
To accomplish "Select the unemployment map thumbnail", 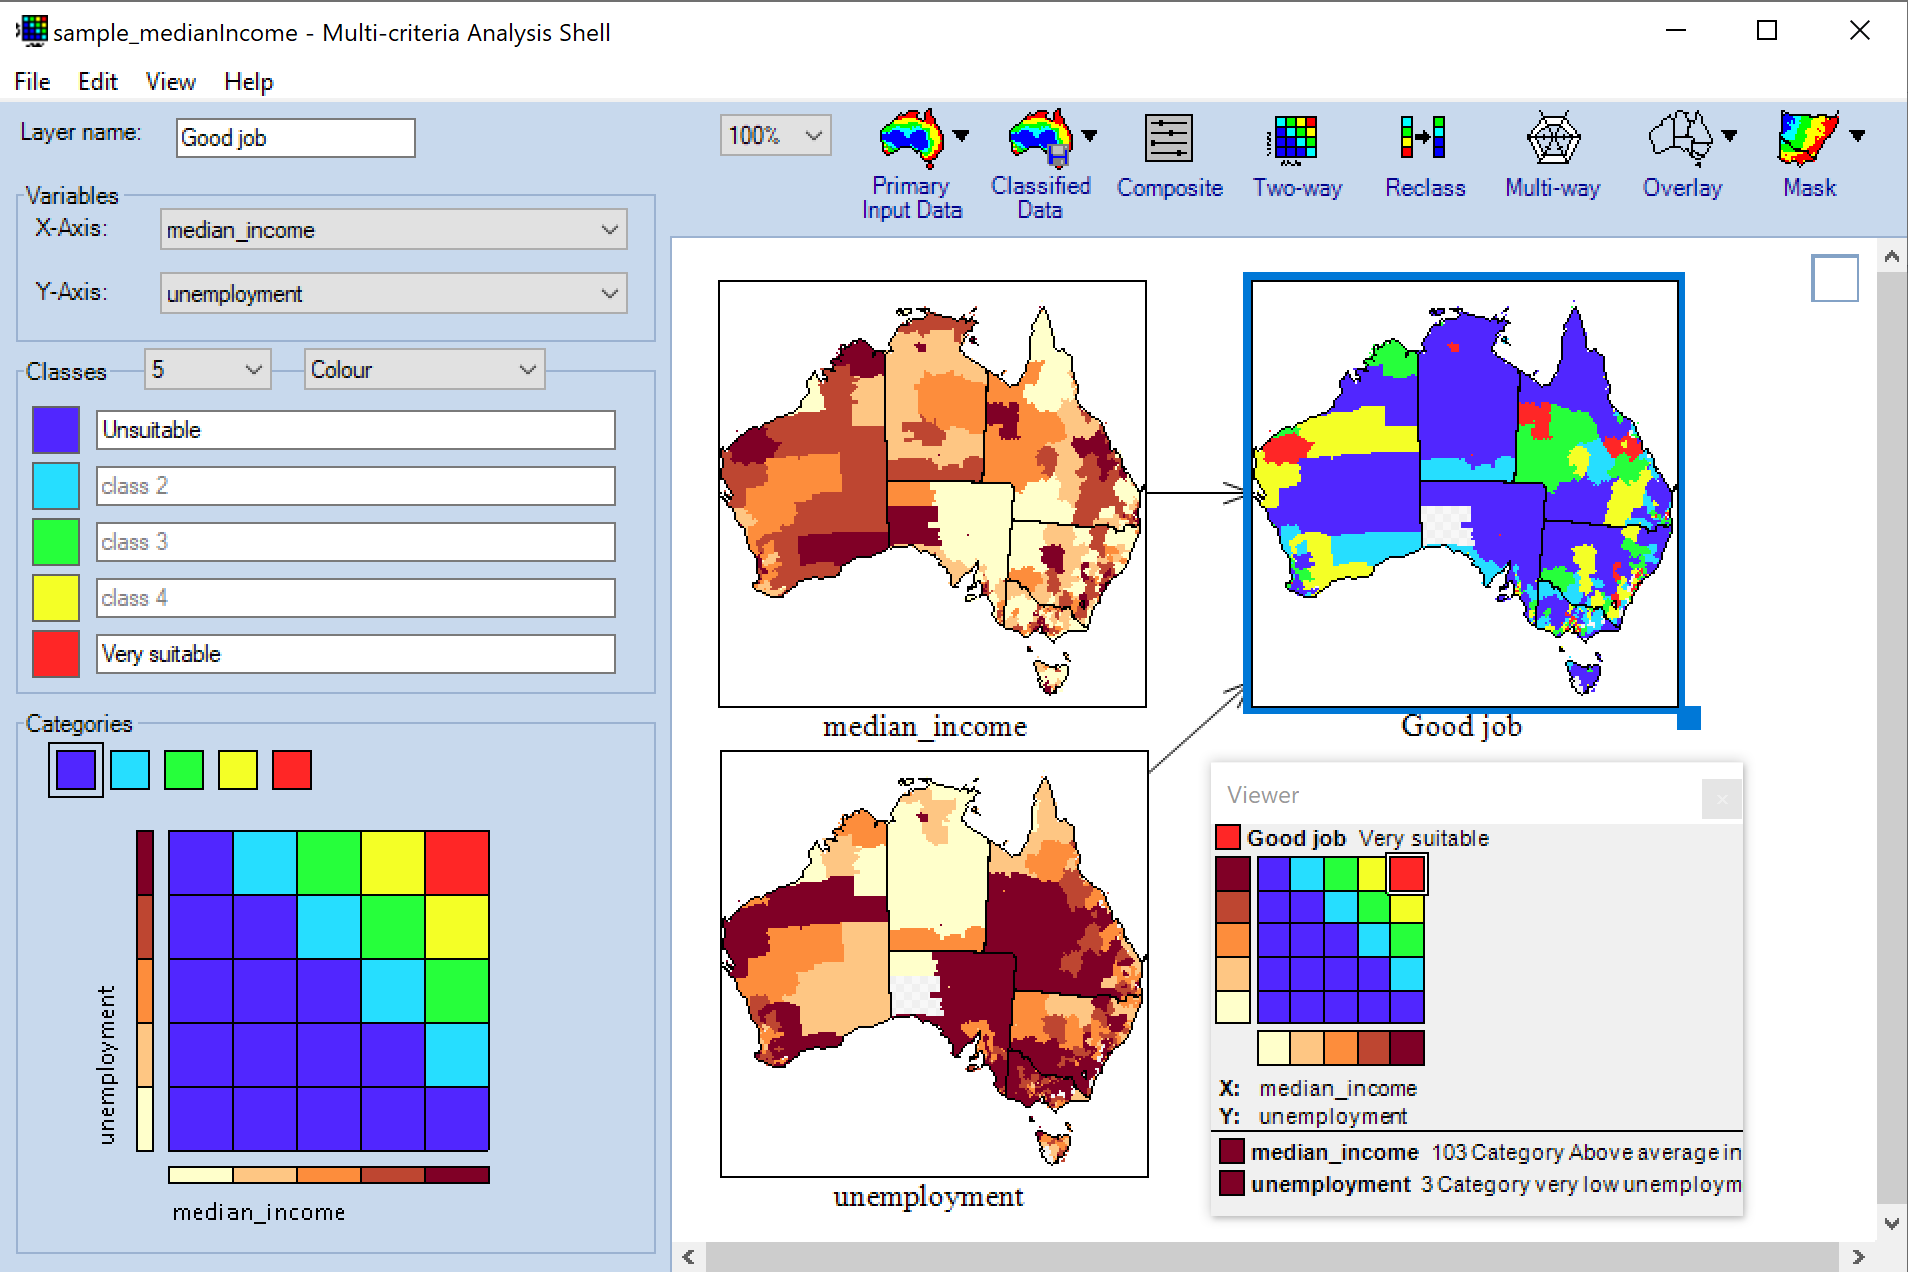I will click(x=934, y=964).
